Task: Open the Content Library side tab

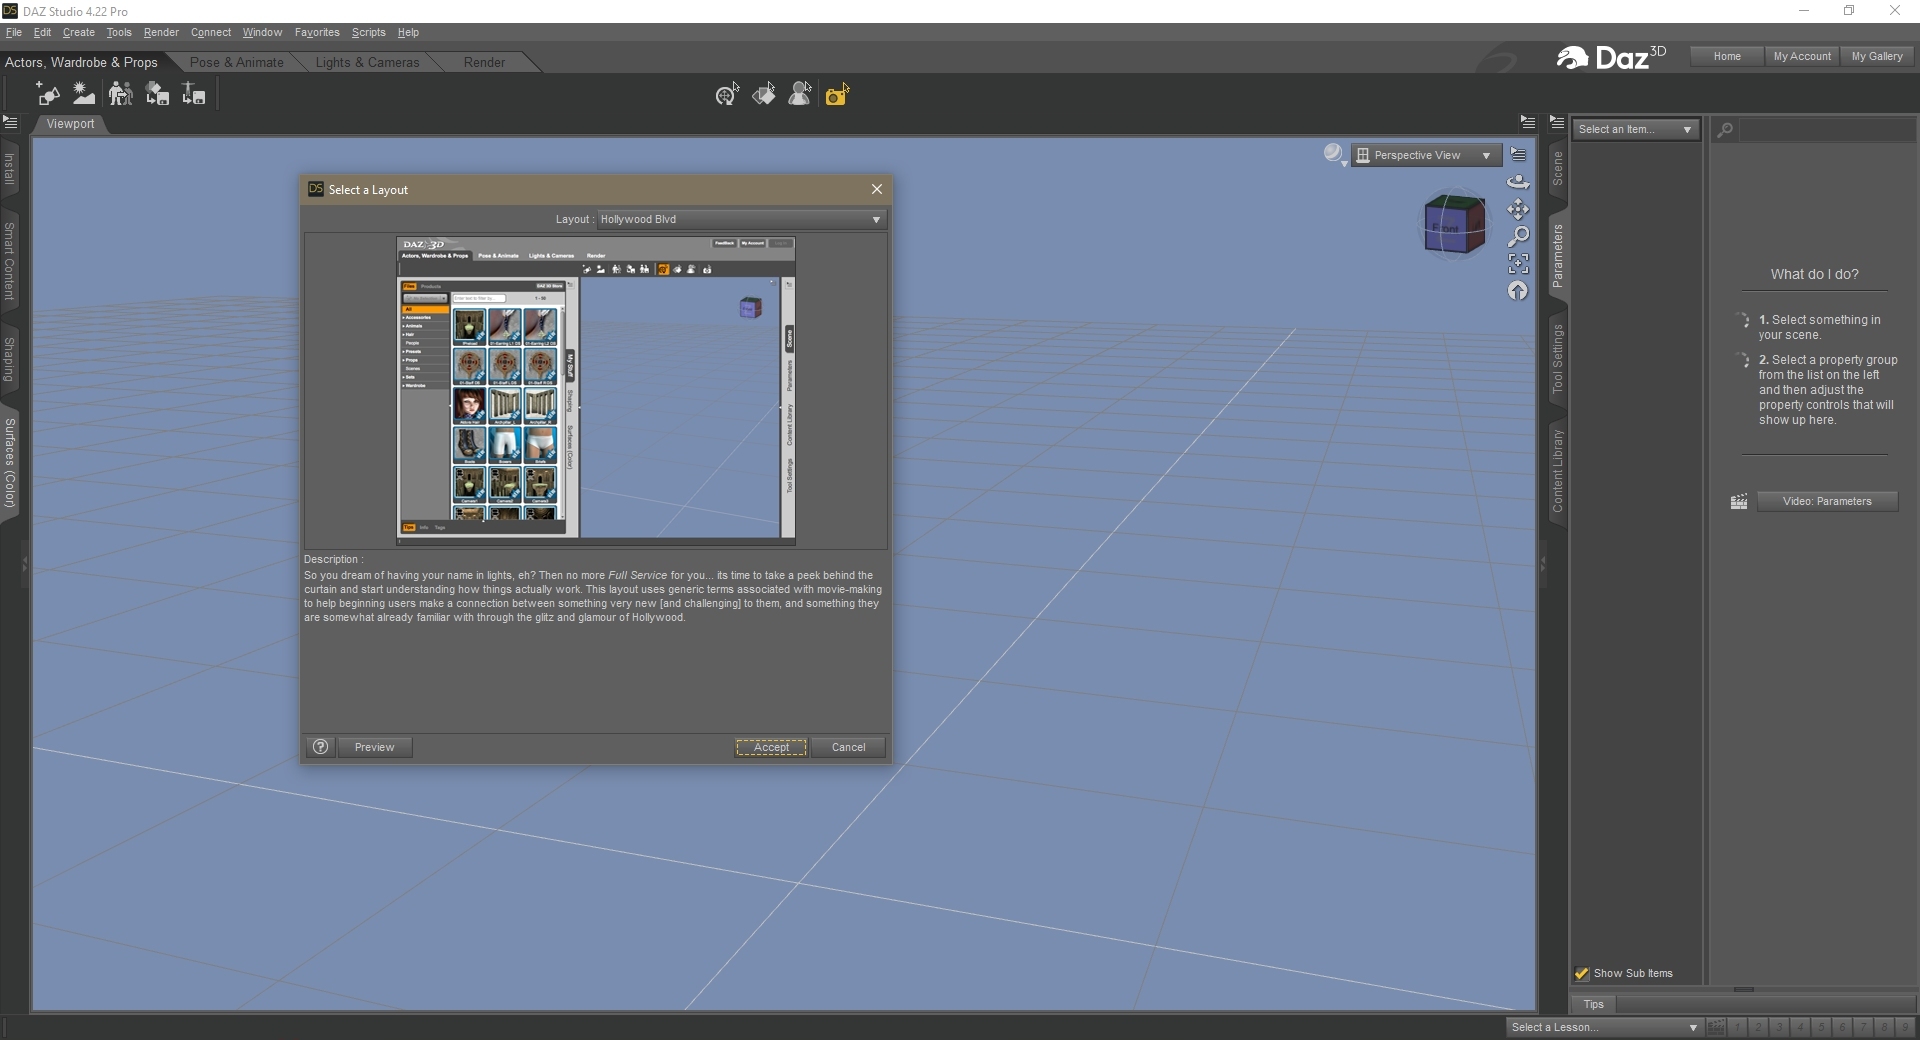Action: click(1557, 470)
